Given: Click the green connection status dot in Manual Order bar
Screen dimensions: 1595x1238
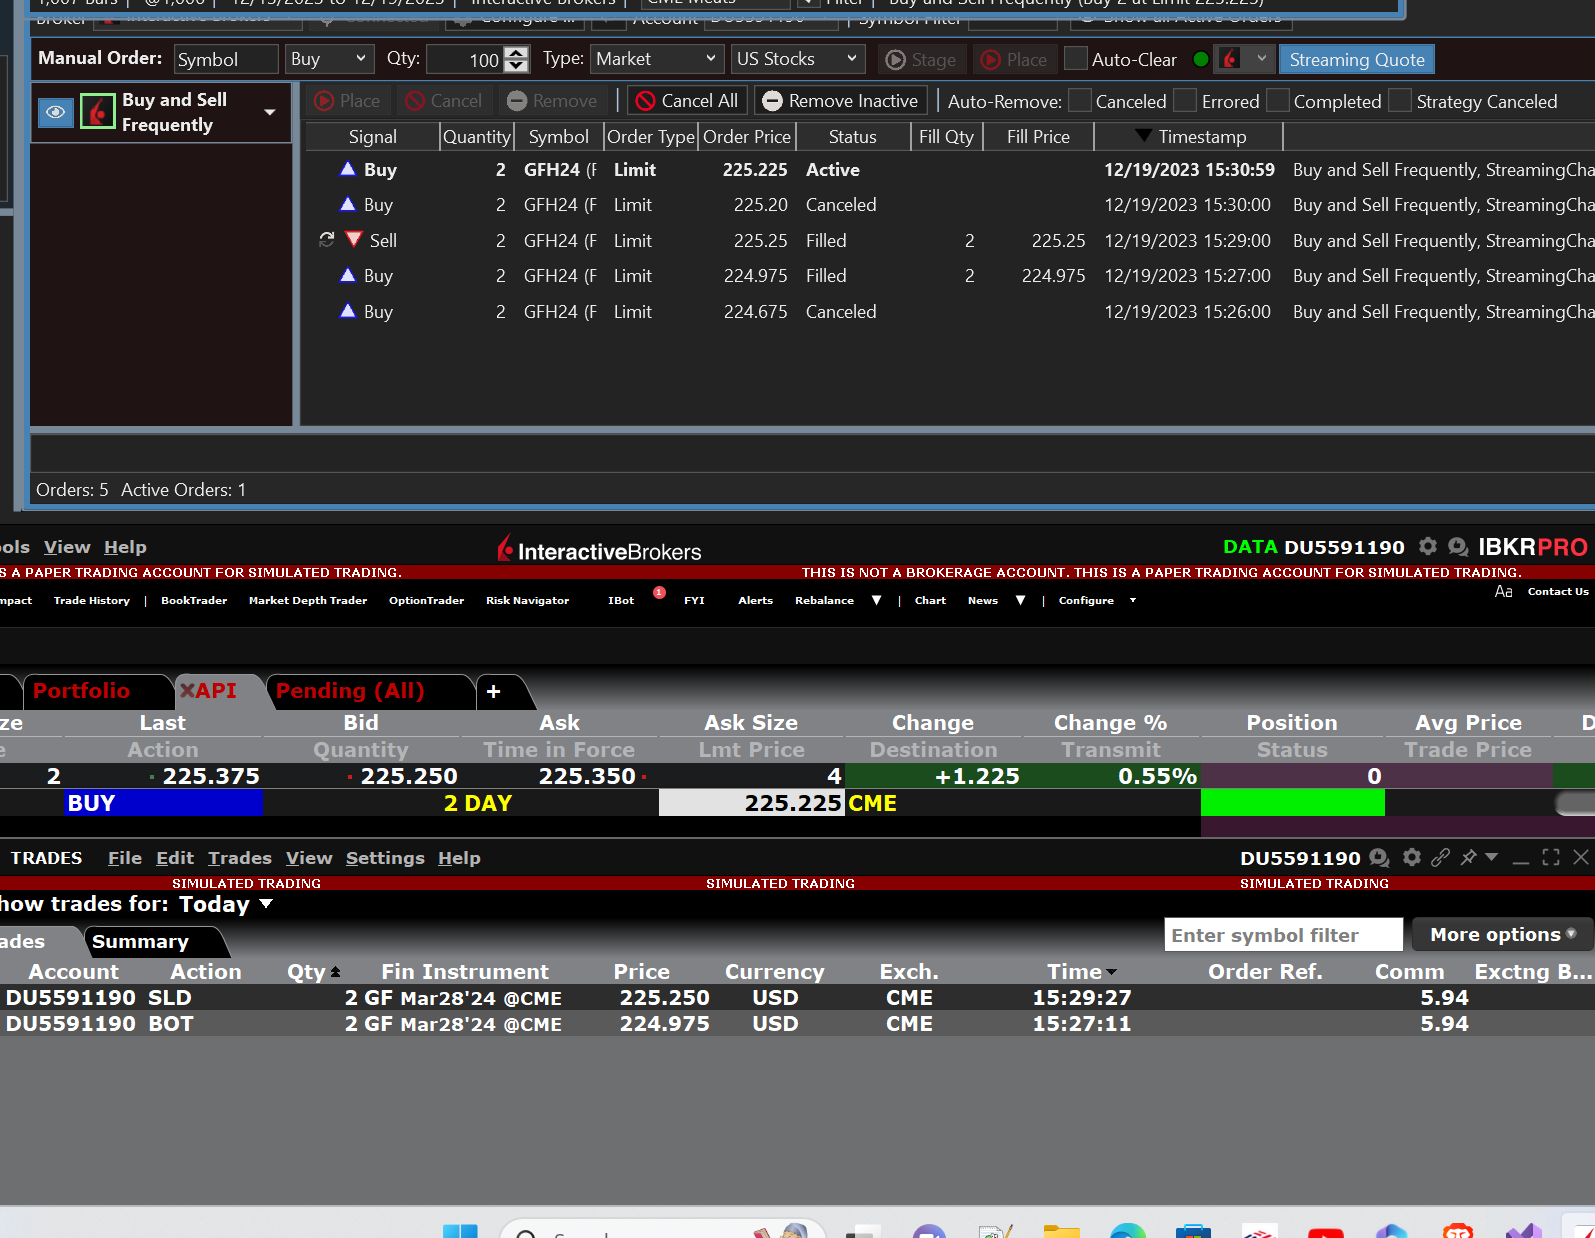Looking at the screenshot, I should [1201, 59].
